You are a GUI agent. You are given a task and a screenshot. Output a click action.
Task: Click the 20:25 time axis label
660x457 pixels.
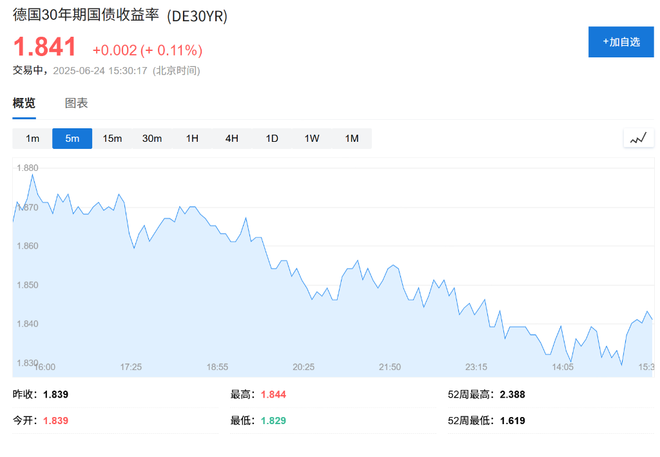coord(303,367)
